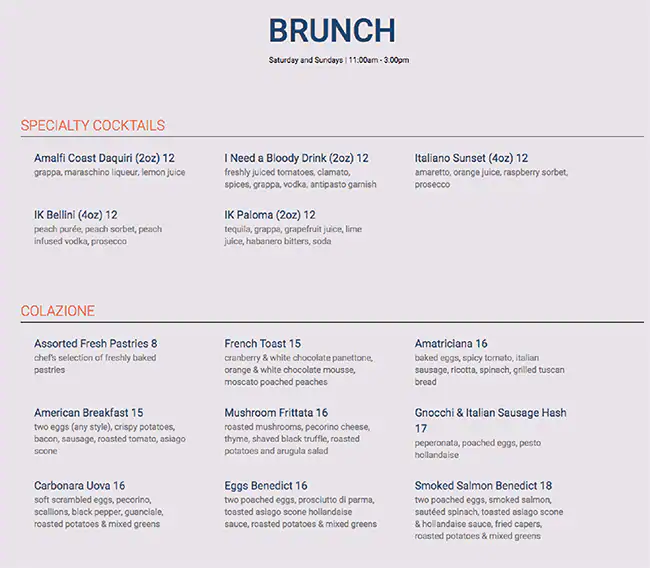Click the Saturday and Sundays hours text

338,61
